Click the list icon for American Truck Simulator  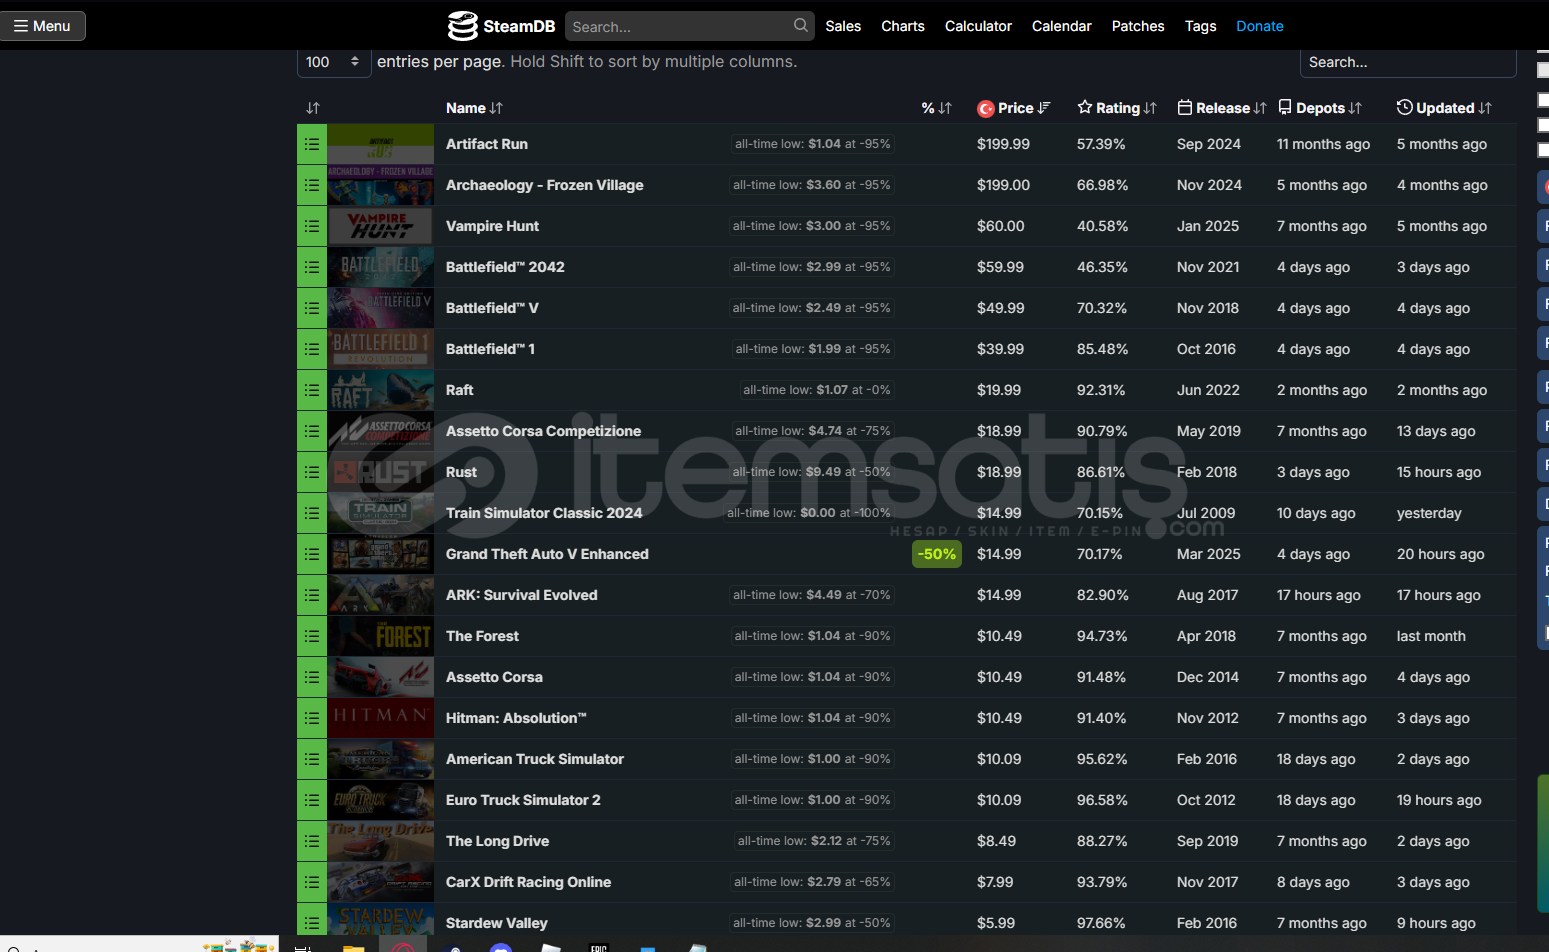pos(312,759)
